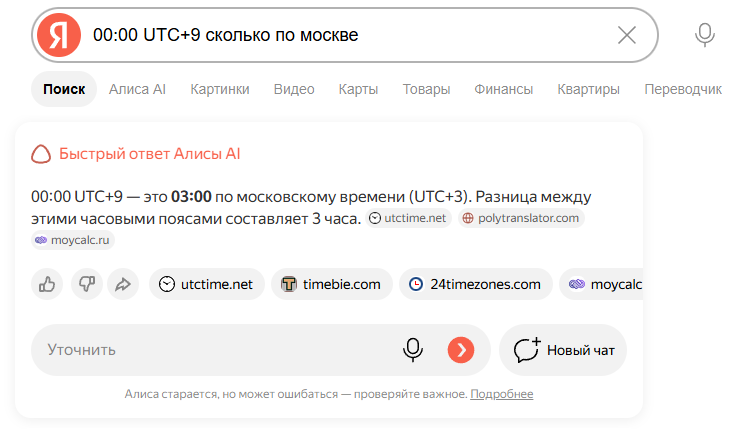
Task: Go to the Карты tab
Action: 358,89
